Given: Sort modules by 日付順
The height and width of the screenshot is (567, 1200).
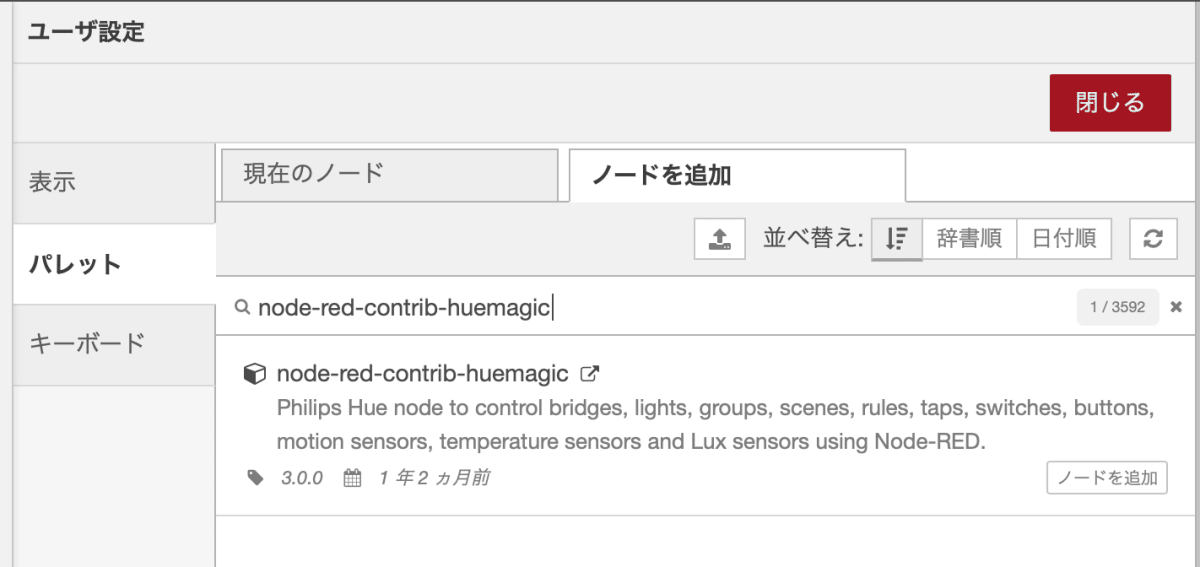Looking at the screenshot, I should click(x=1064, y=238).
